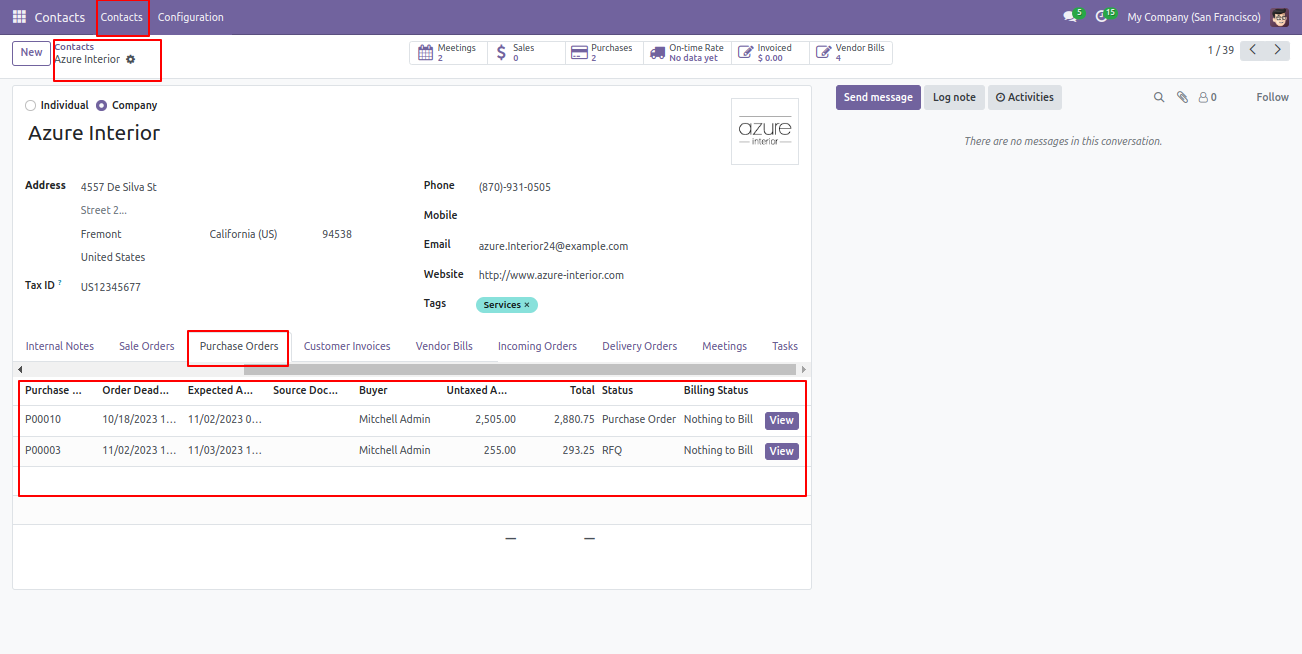Click the New button
The width and height of the screenshot is (1302, 654).
coord(31,53)
